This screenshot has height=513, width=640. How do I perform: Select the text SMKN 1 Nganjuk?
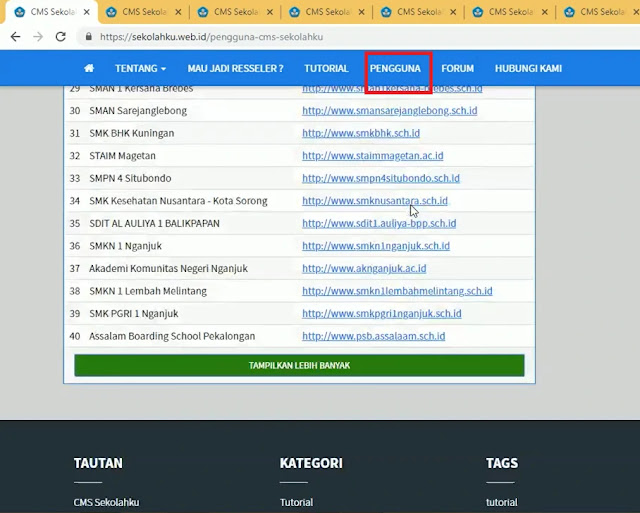pos(125,246)
